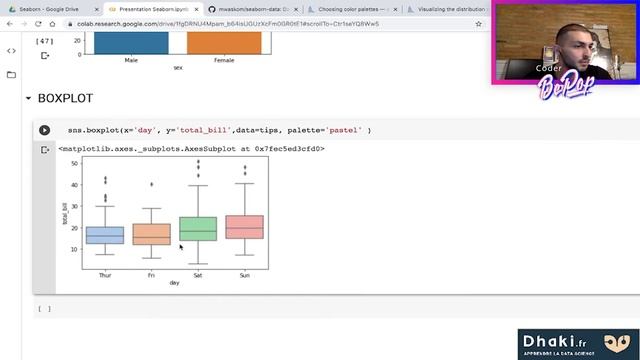The image size is (640, 360).
Task: Click the BOXPLOT heading text
Action: point(65,98)
